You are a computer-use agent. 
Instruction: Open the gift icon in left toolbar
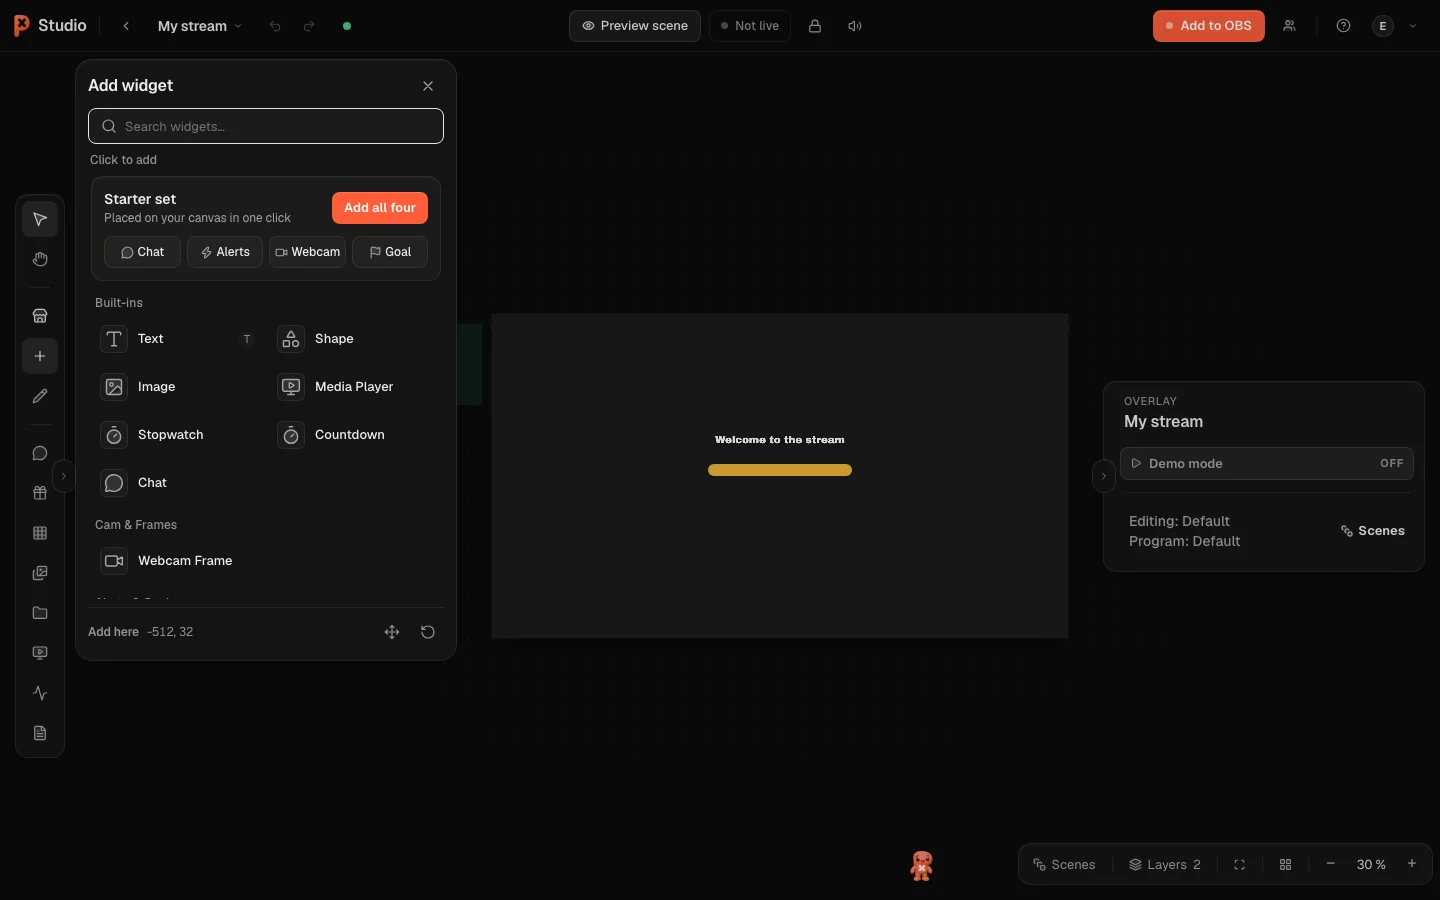(40, 493)
